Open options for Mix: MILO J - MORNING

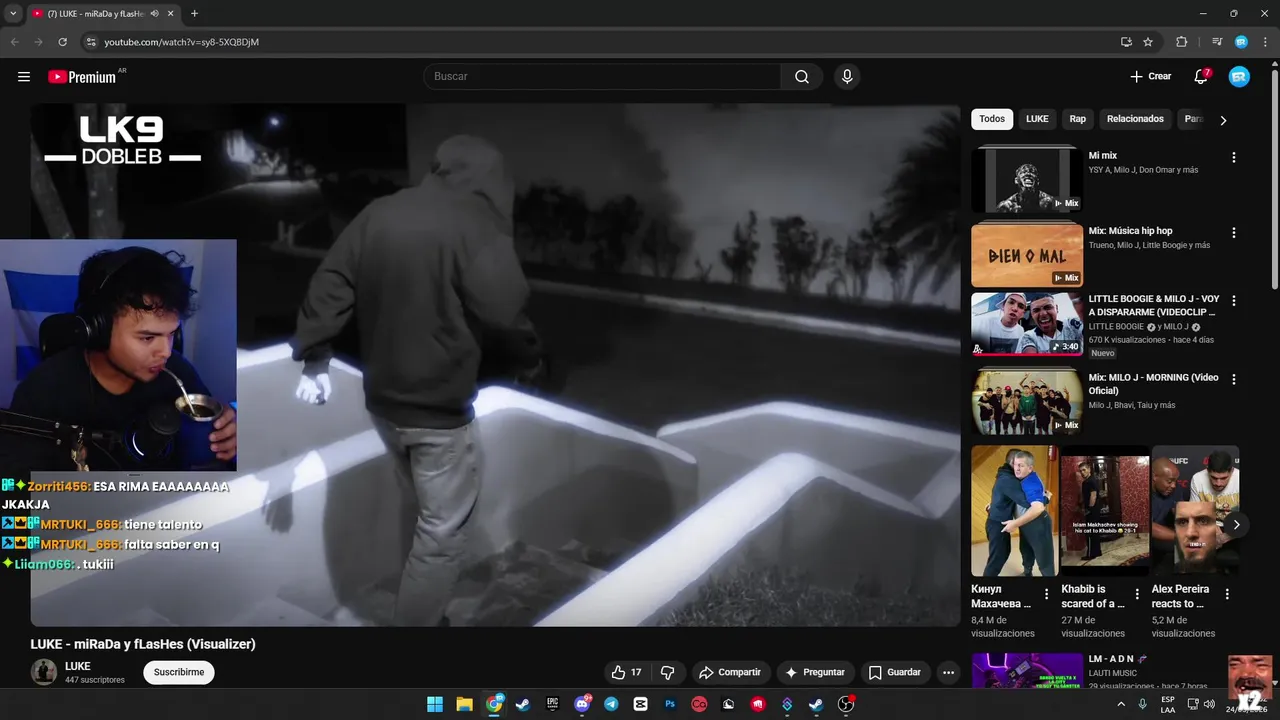1233,379
